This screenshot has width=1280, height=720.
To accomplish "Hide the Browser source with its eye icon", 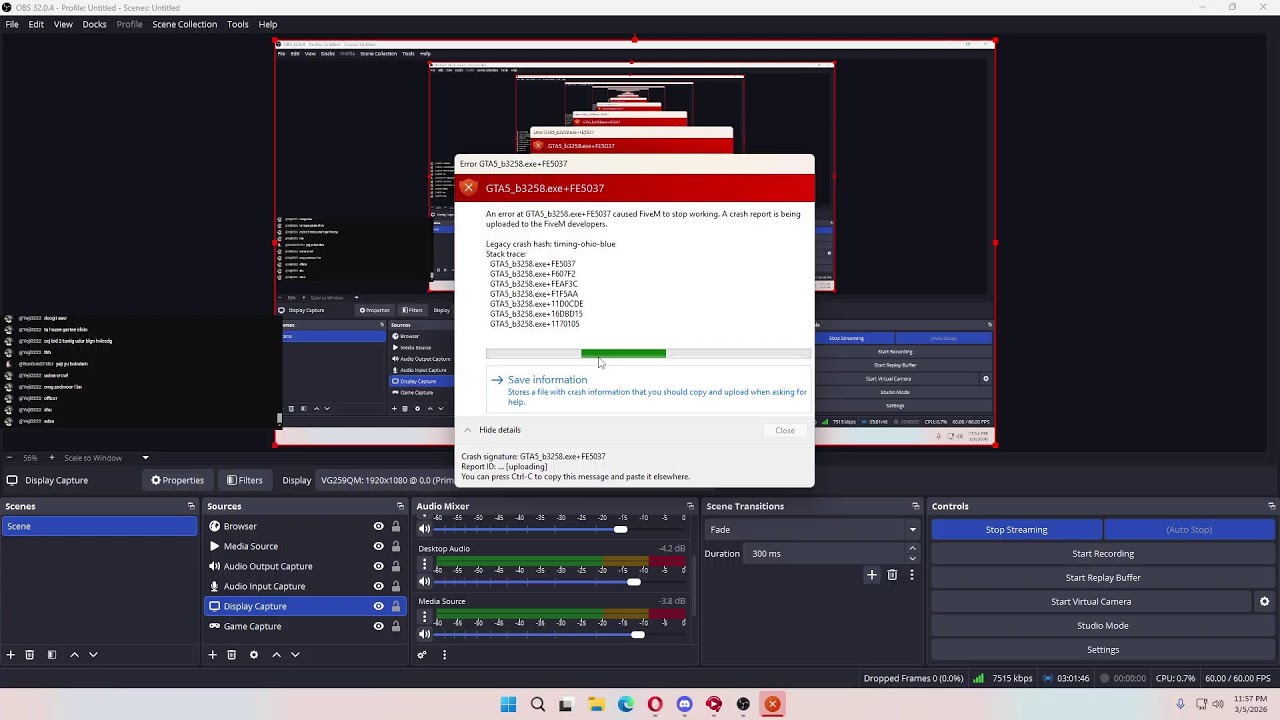I will pyautogui.click(x=378, y=526).
